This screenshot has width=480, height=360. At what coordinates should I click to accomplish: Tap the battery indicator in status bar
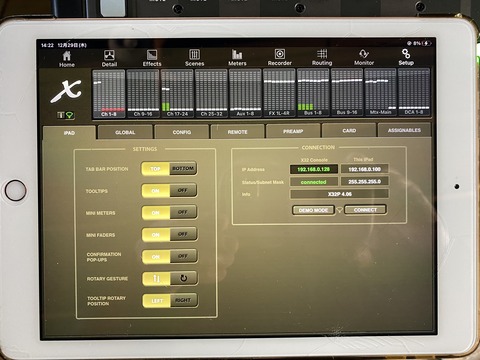point(427,43)
